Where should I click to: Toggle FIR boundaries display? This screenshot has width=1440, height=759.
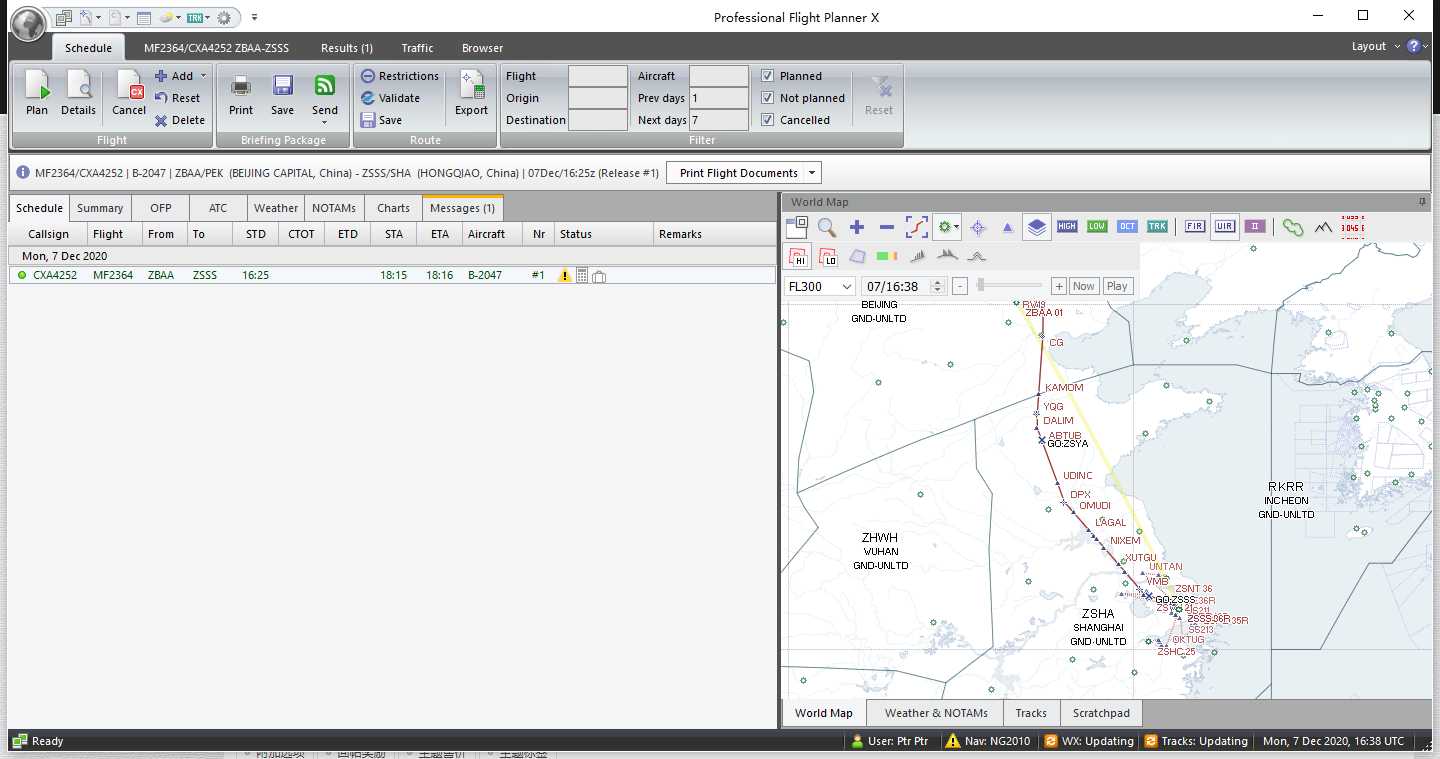(1194, 227)
